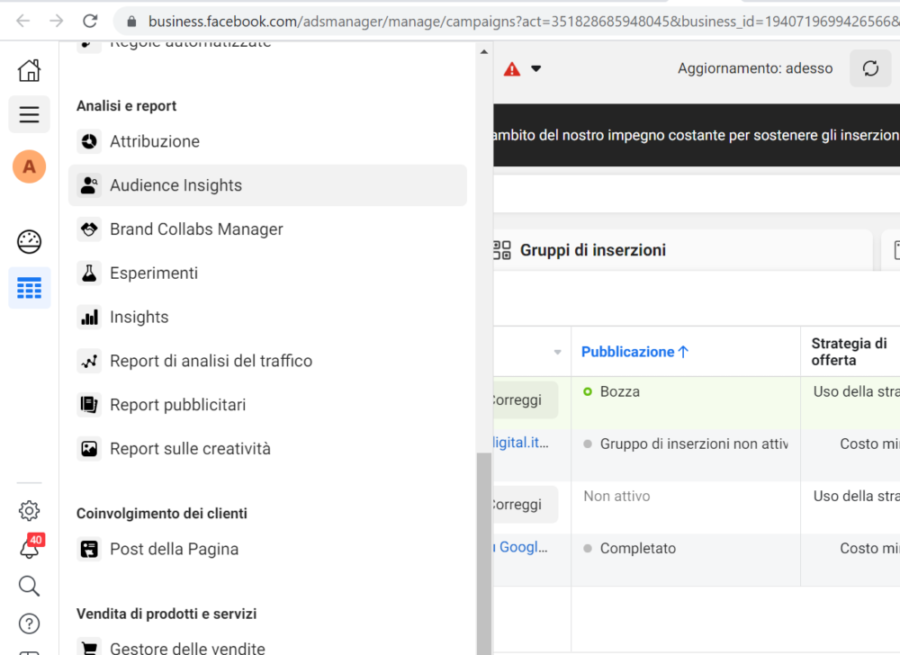
Task: Click the Gestore delle vendite cart icon
Action: pos(89,648)
